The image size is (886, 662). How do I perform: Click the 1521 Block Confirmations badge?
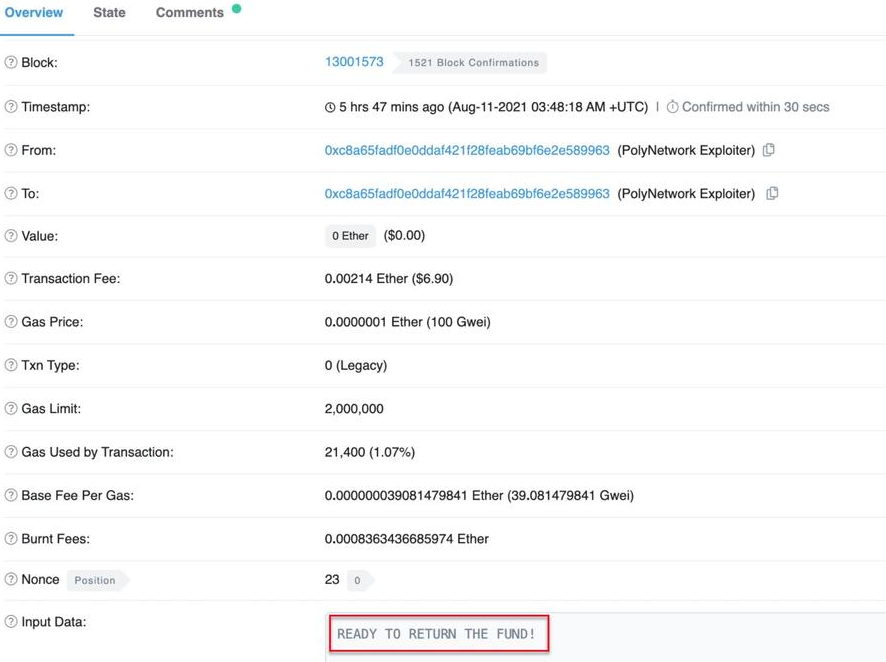click(470, 63)
